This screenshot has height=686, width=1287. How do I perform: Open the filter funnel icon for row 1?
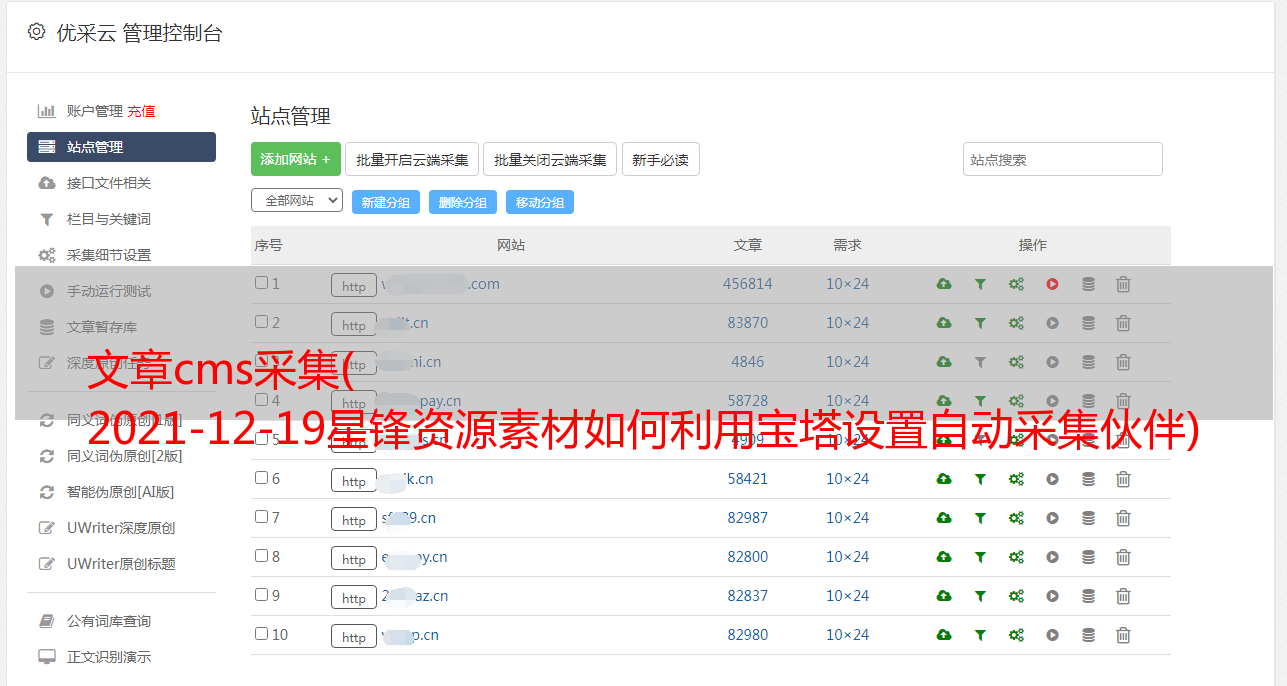(x=980, y=284)
